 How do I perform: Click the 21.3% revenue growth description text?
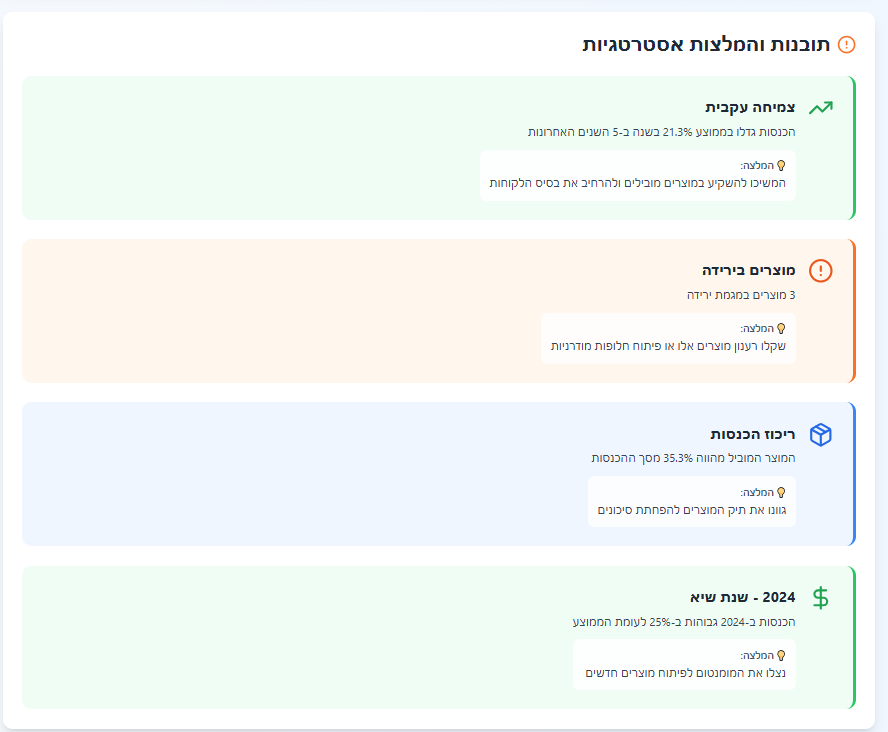click(661, 132)
